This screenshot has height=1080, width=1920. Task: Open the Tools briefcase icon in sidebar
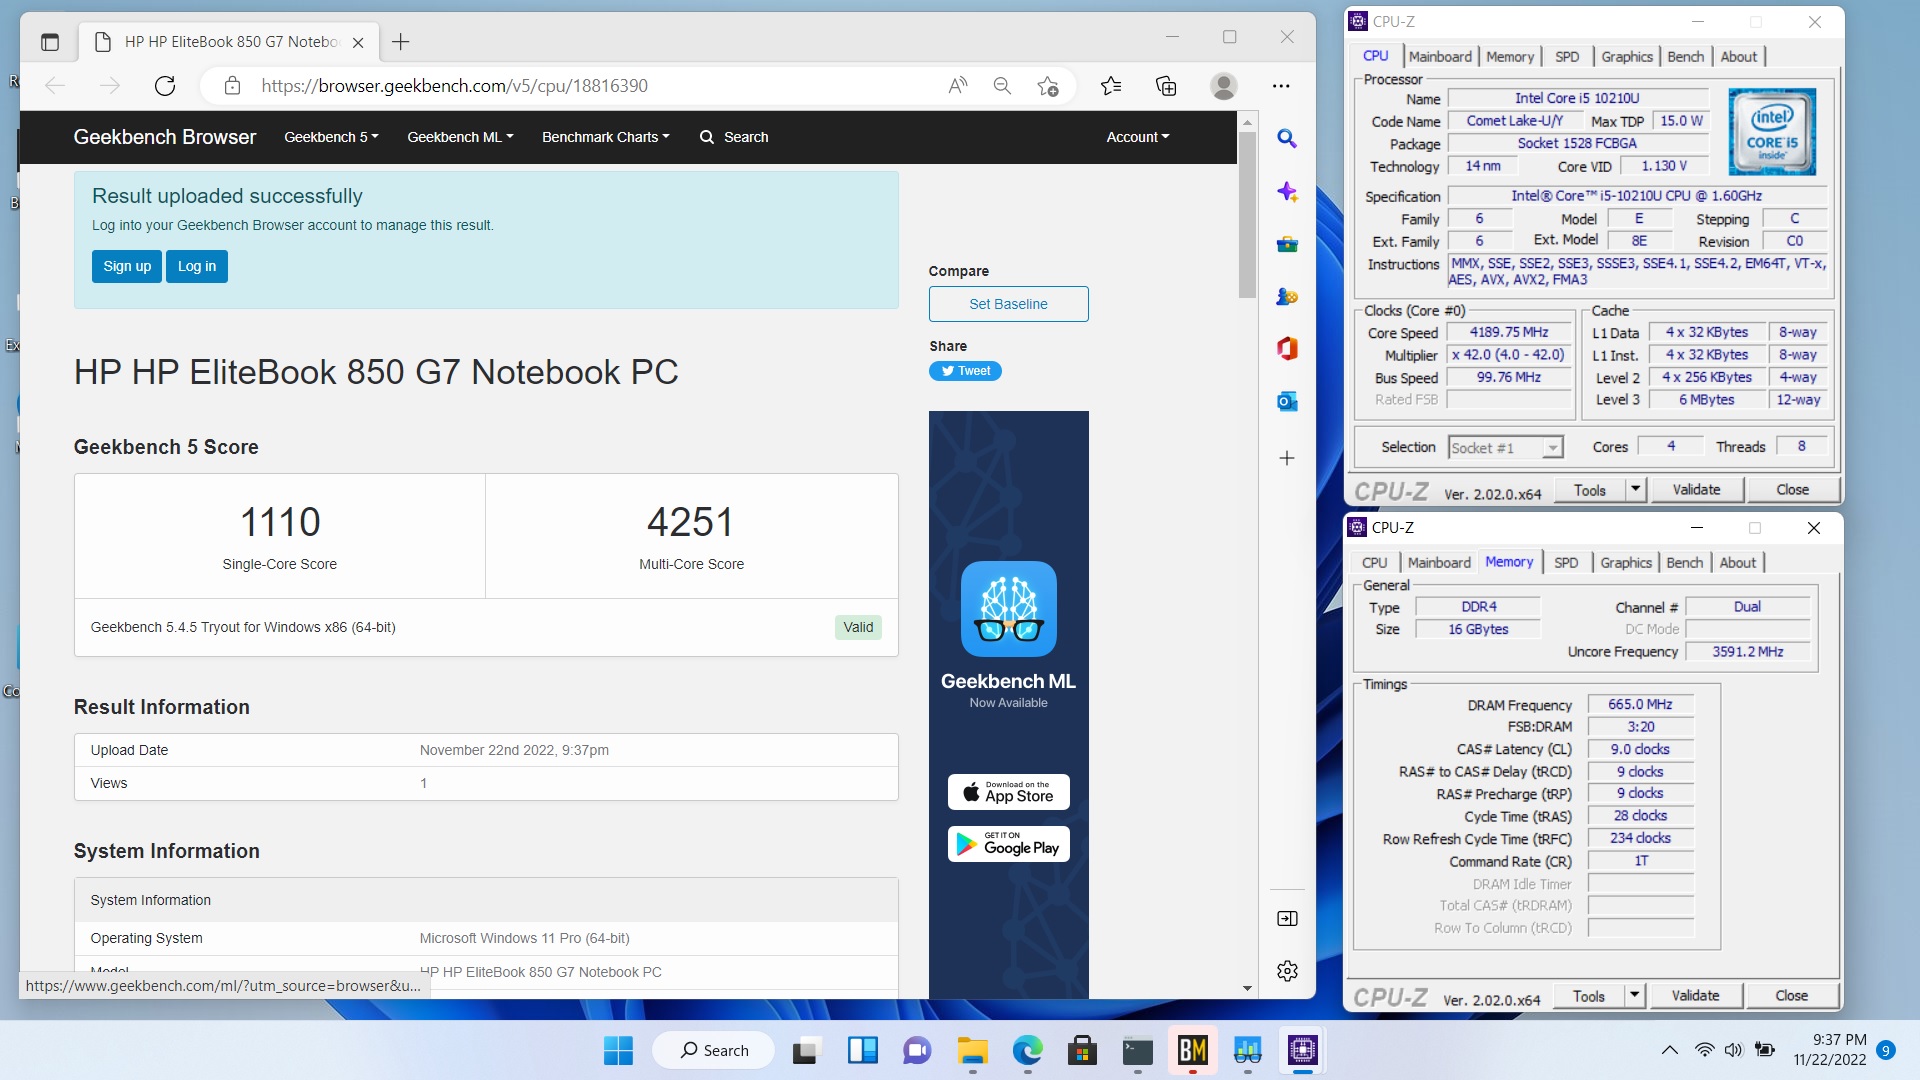(1287, 245)
